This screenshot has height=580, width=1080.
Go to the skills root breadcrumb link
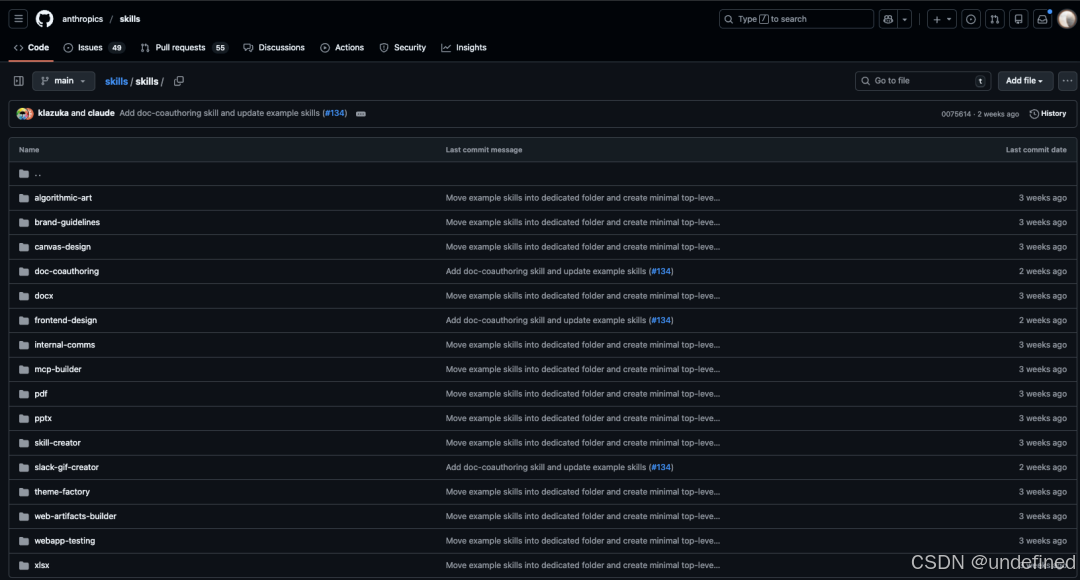click(116, 81)
